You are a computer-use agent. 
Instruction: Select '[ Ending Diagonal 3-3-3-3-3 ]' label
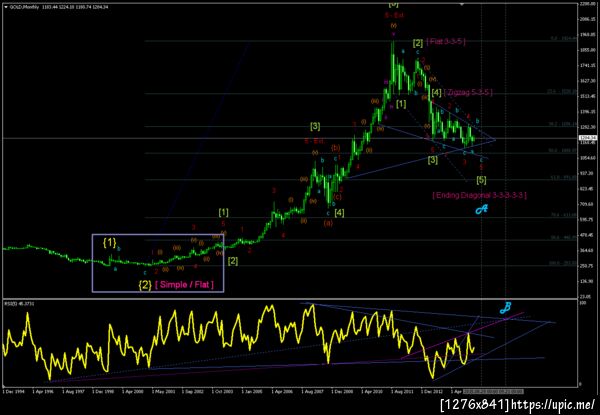coord(479,195)
